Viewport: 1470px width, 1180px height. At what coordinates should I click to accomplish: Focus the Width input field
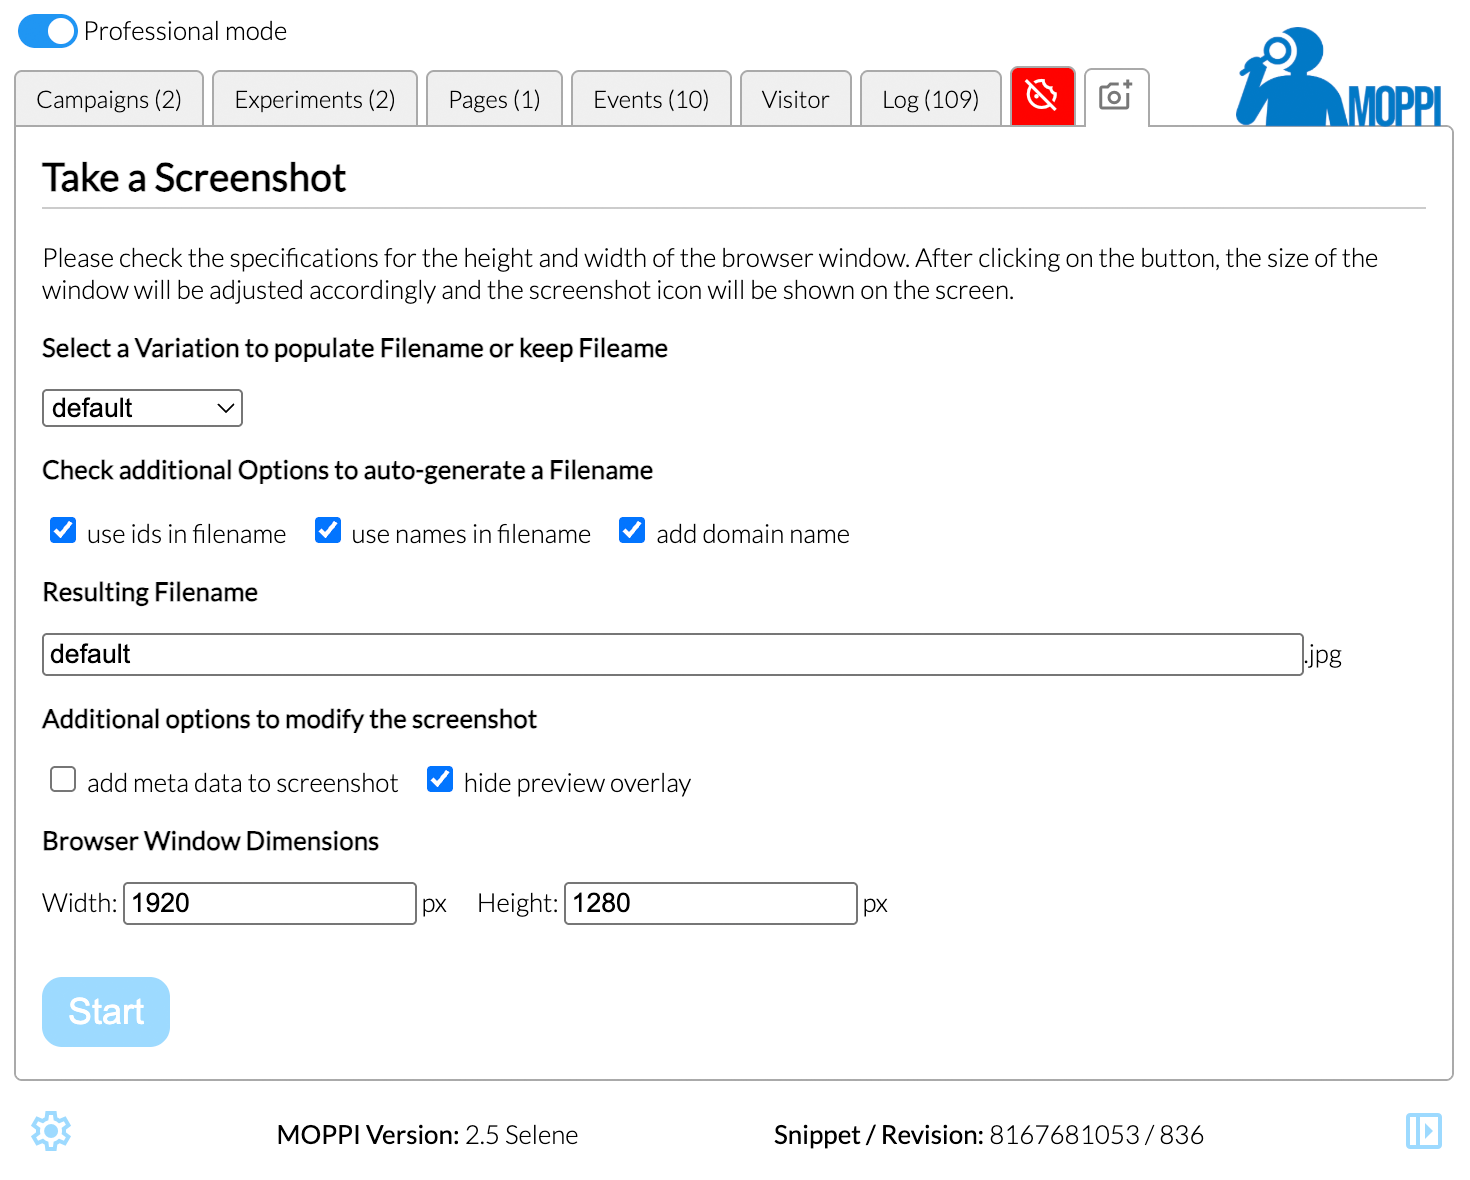(x=269, y=904)
